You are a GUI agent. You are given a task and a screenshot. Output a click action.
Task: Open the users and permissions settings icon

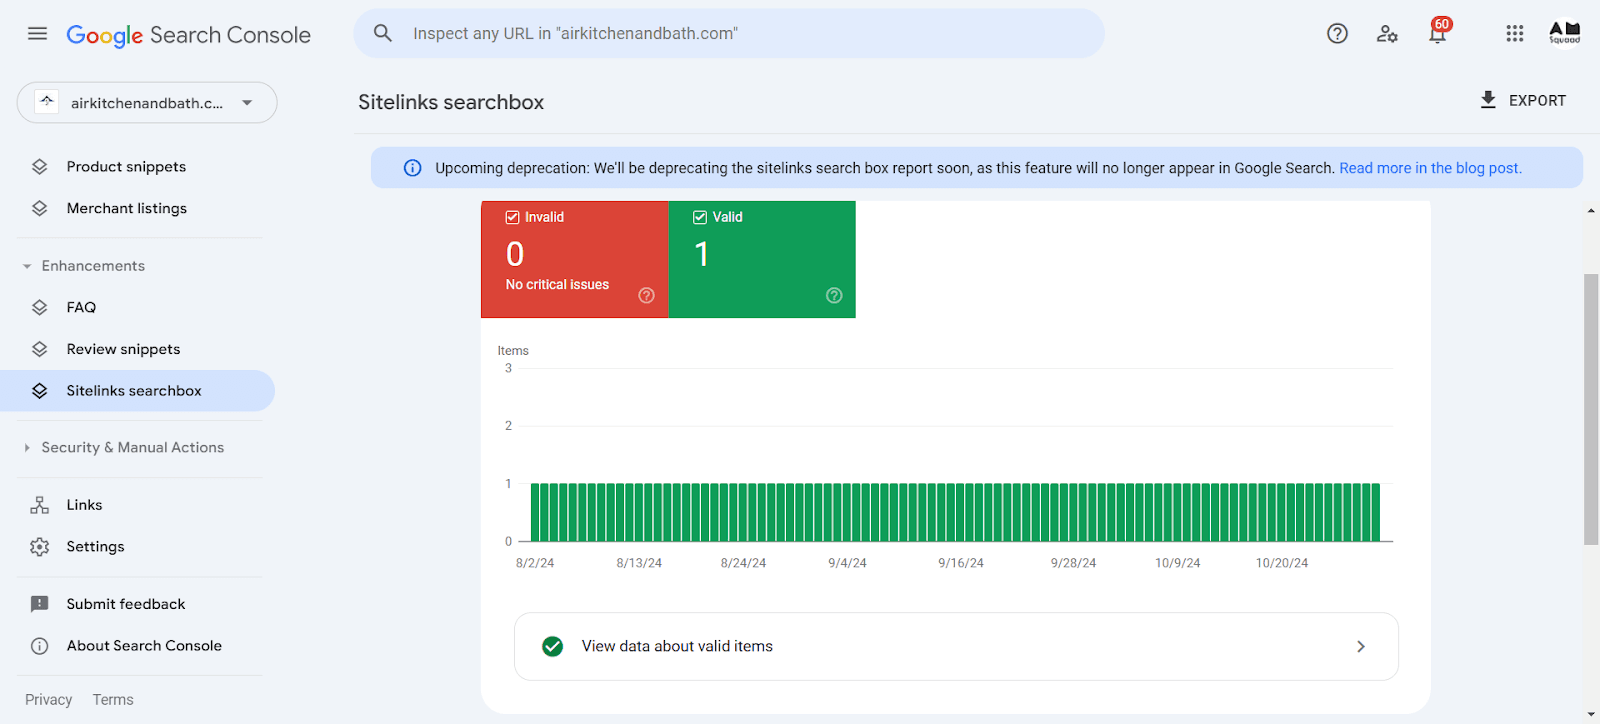tap(1387, 34)
